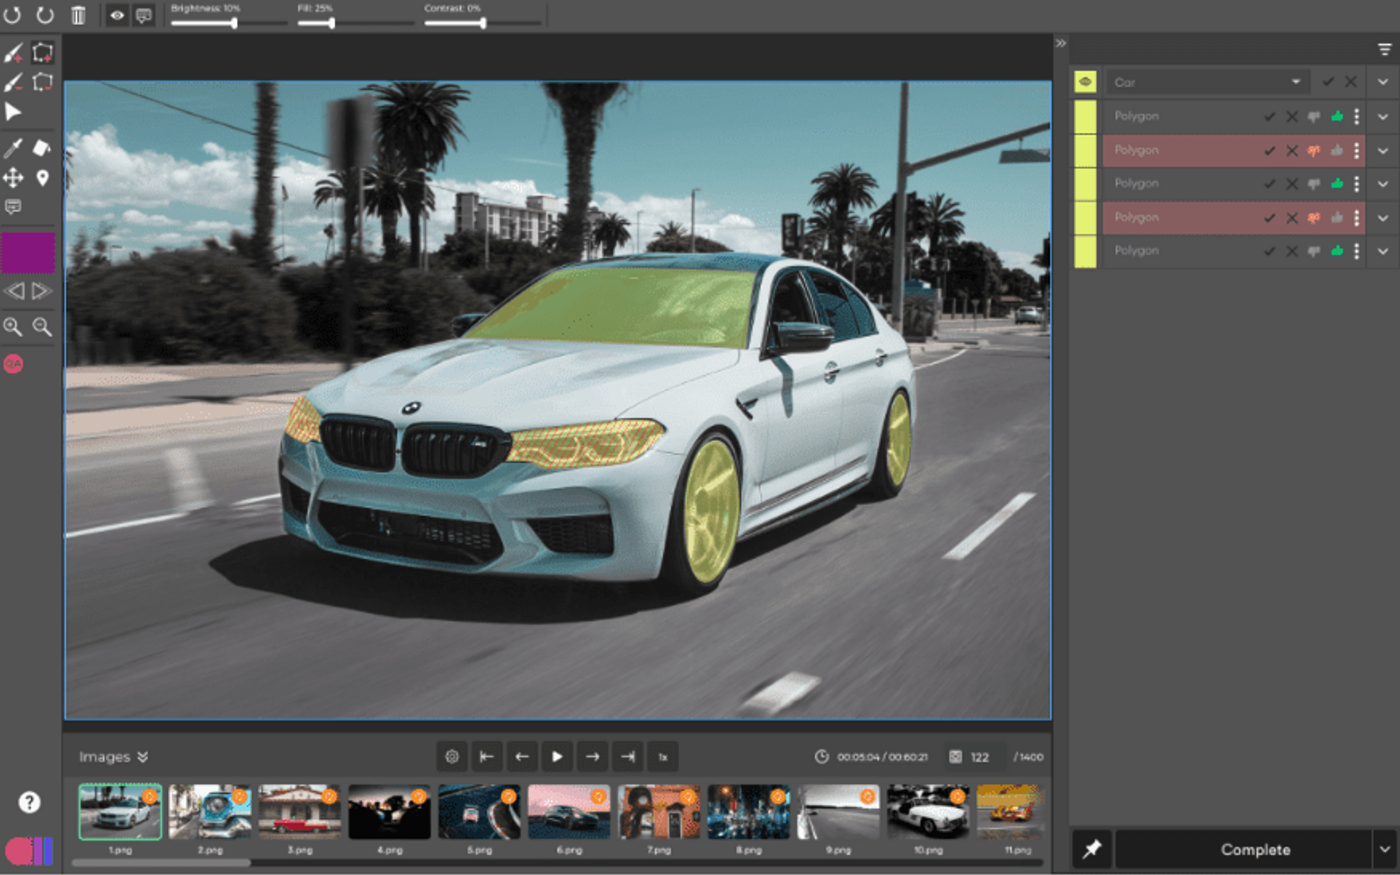Toggle the comments display button in top toolbar
The image size is (1400, 875).
click(144, 15)
